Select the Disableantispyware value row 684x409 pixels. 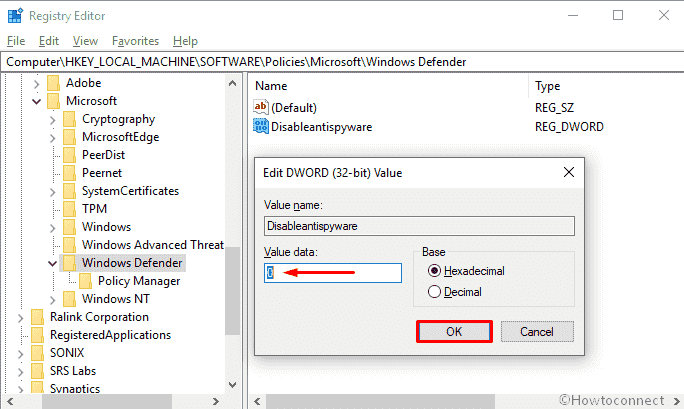coord(321,126)
